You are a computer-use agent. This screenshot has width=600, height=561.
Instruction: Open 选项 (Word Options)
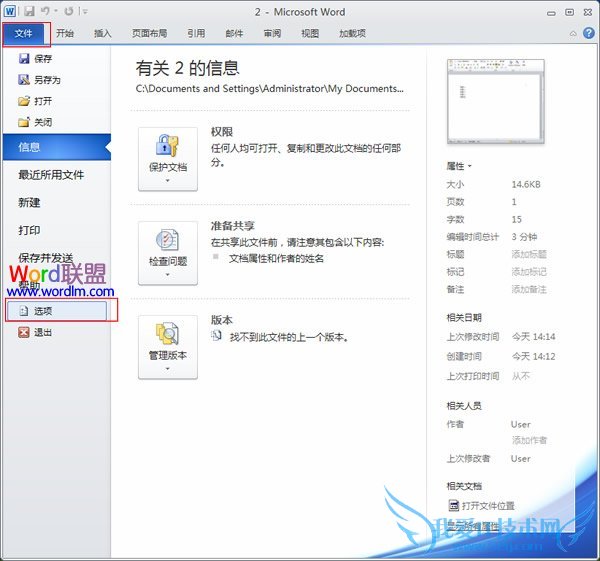56,311
